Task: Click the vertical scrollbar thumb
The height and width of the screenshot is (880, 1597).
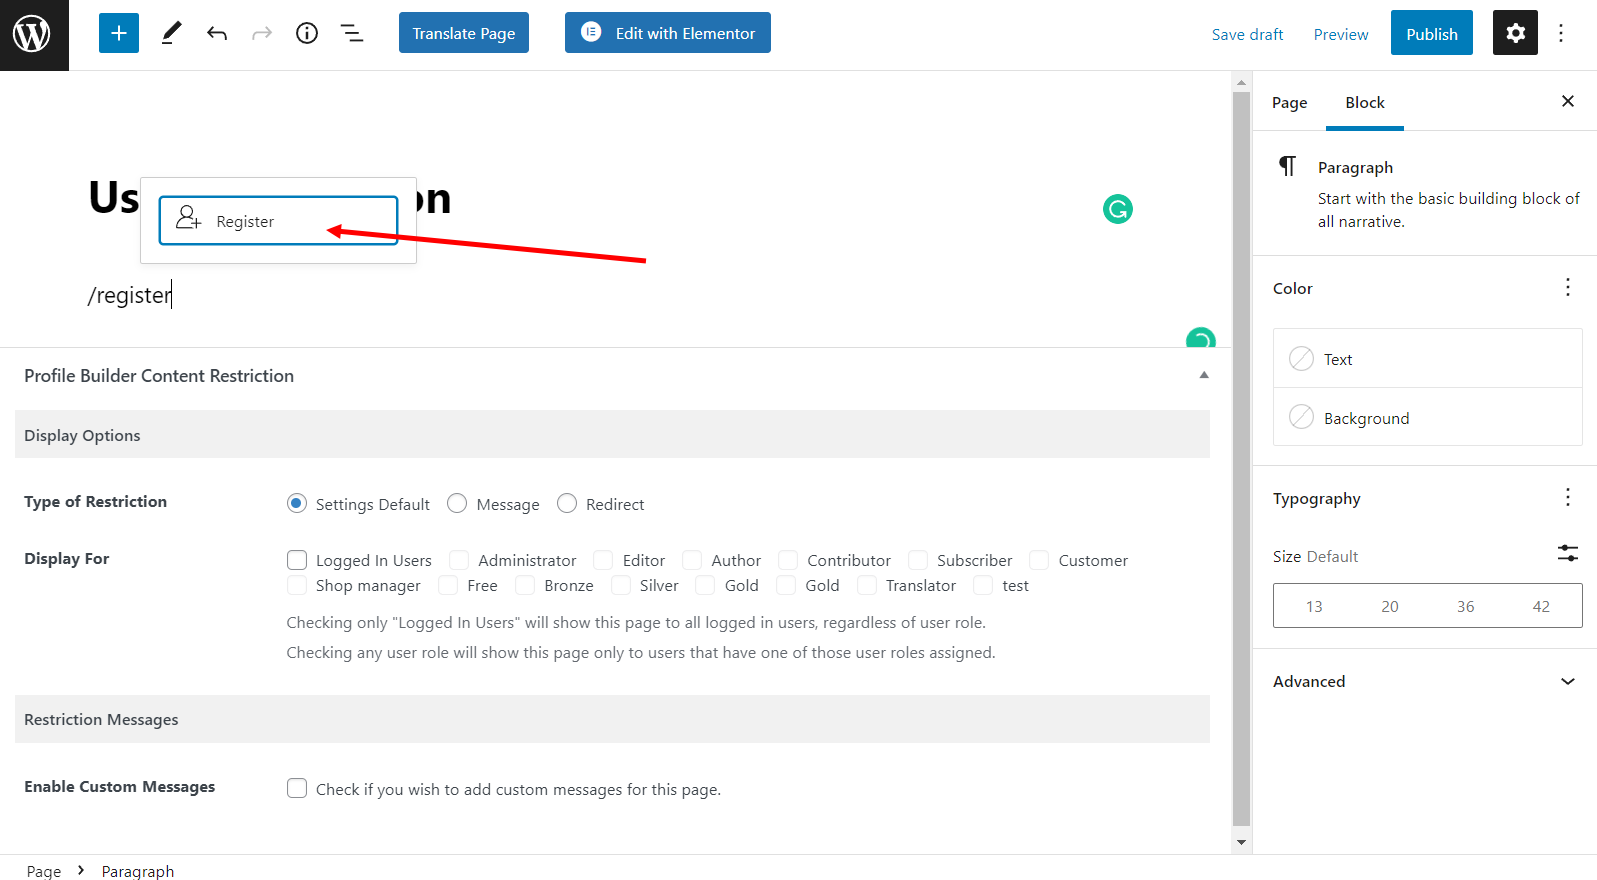Action: [1241, 458]
